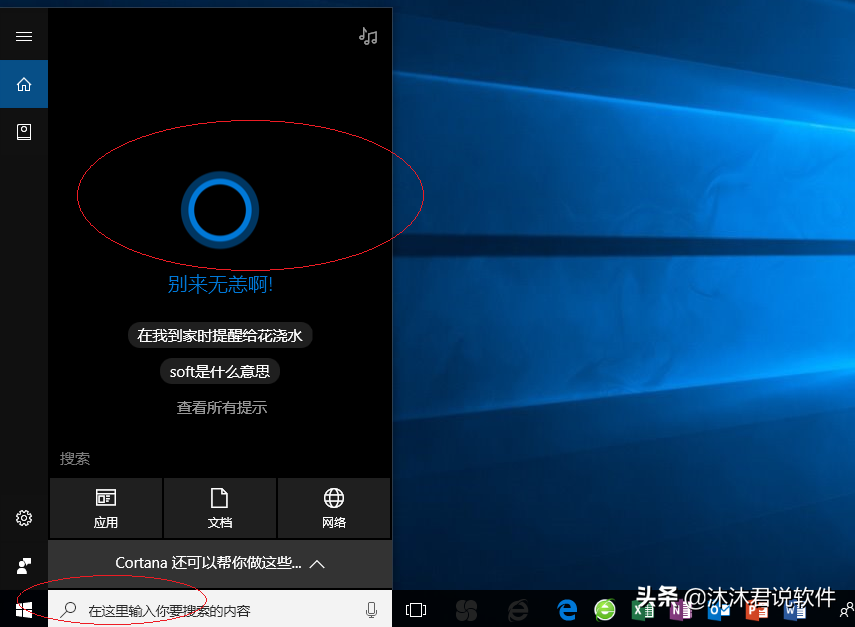Open the Settings gear in the sidebar

pos(23,518)
